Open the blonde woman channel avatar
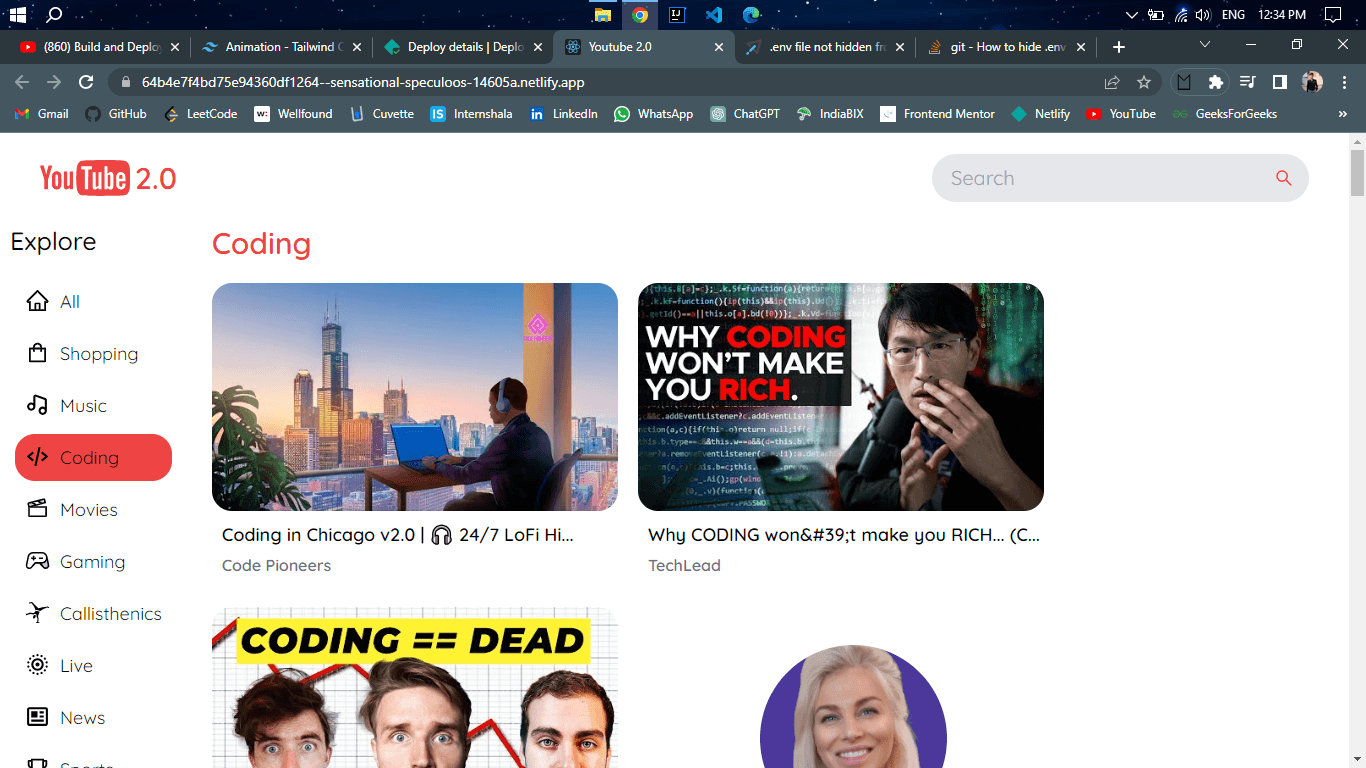The height and width of the screenshot is (768, 1366). [853, 706]
